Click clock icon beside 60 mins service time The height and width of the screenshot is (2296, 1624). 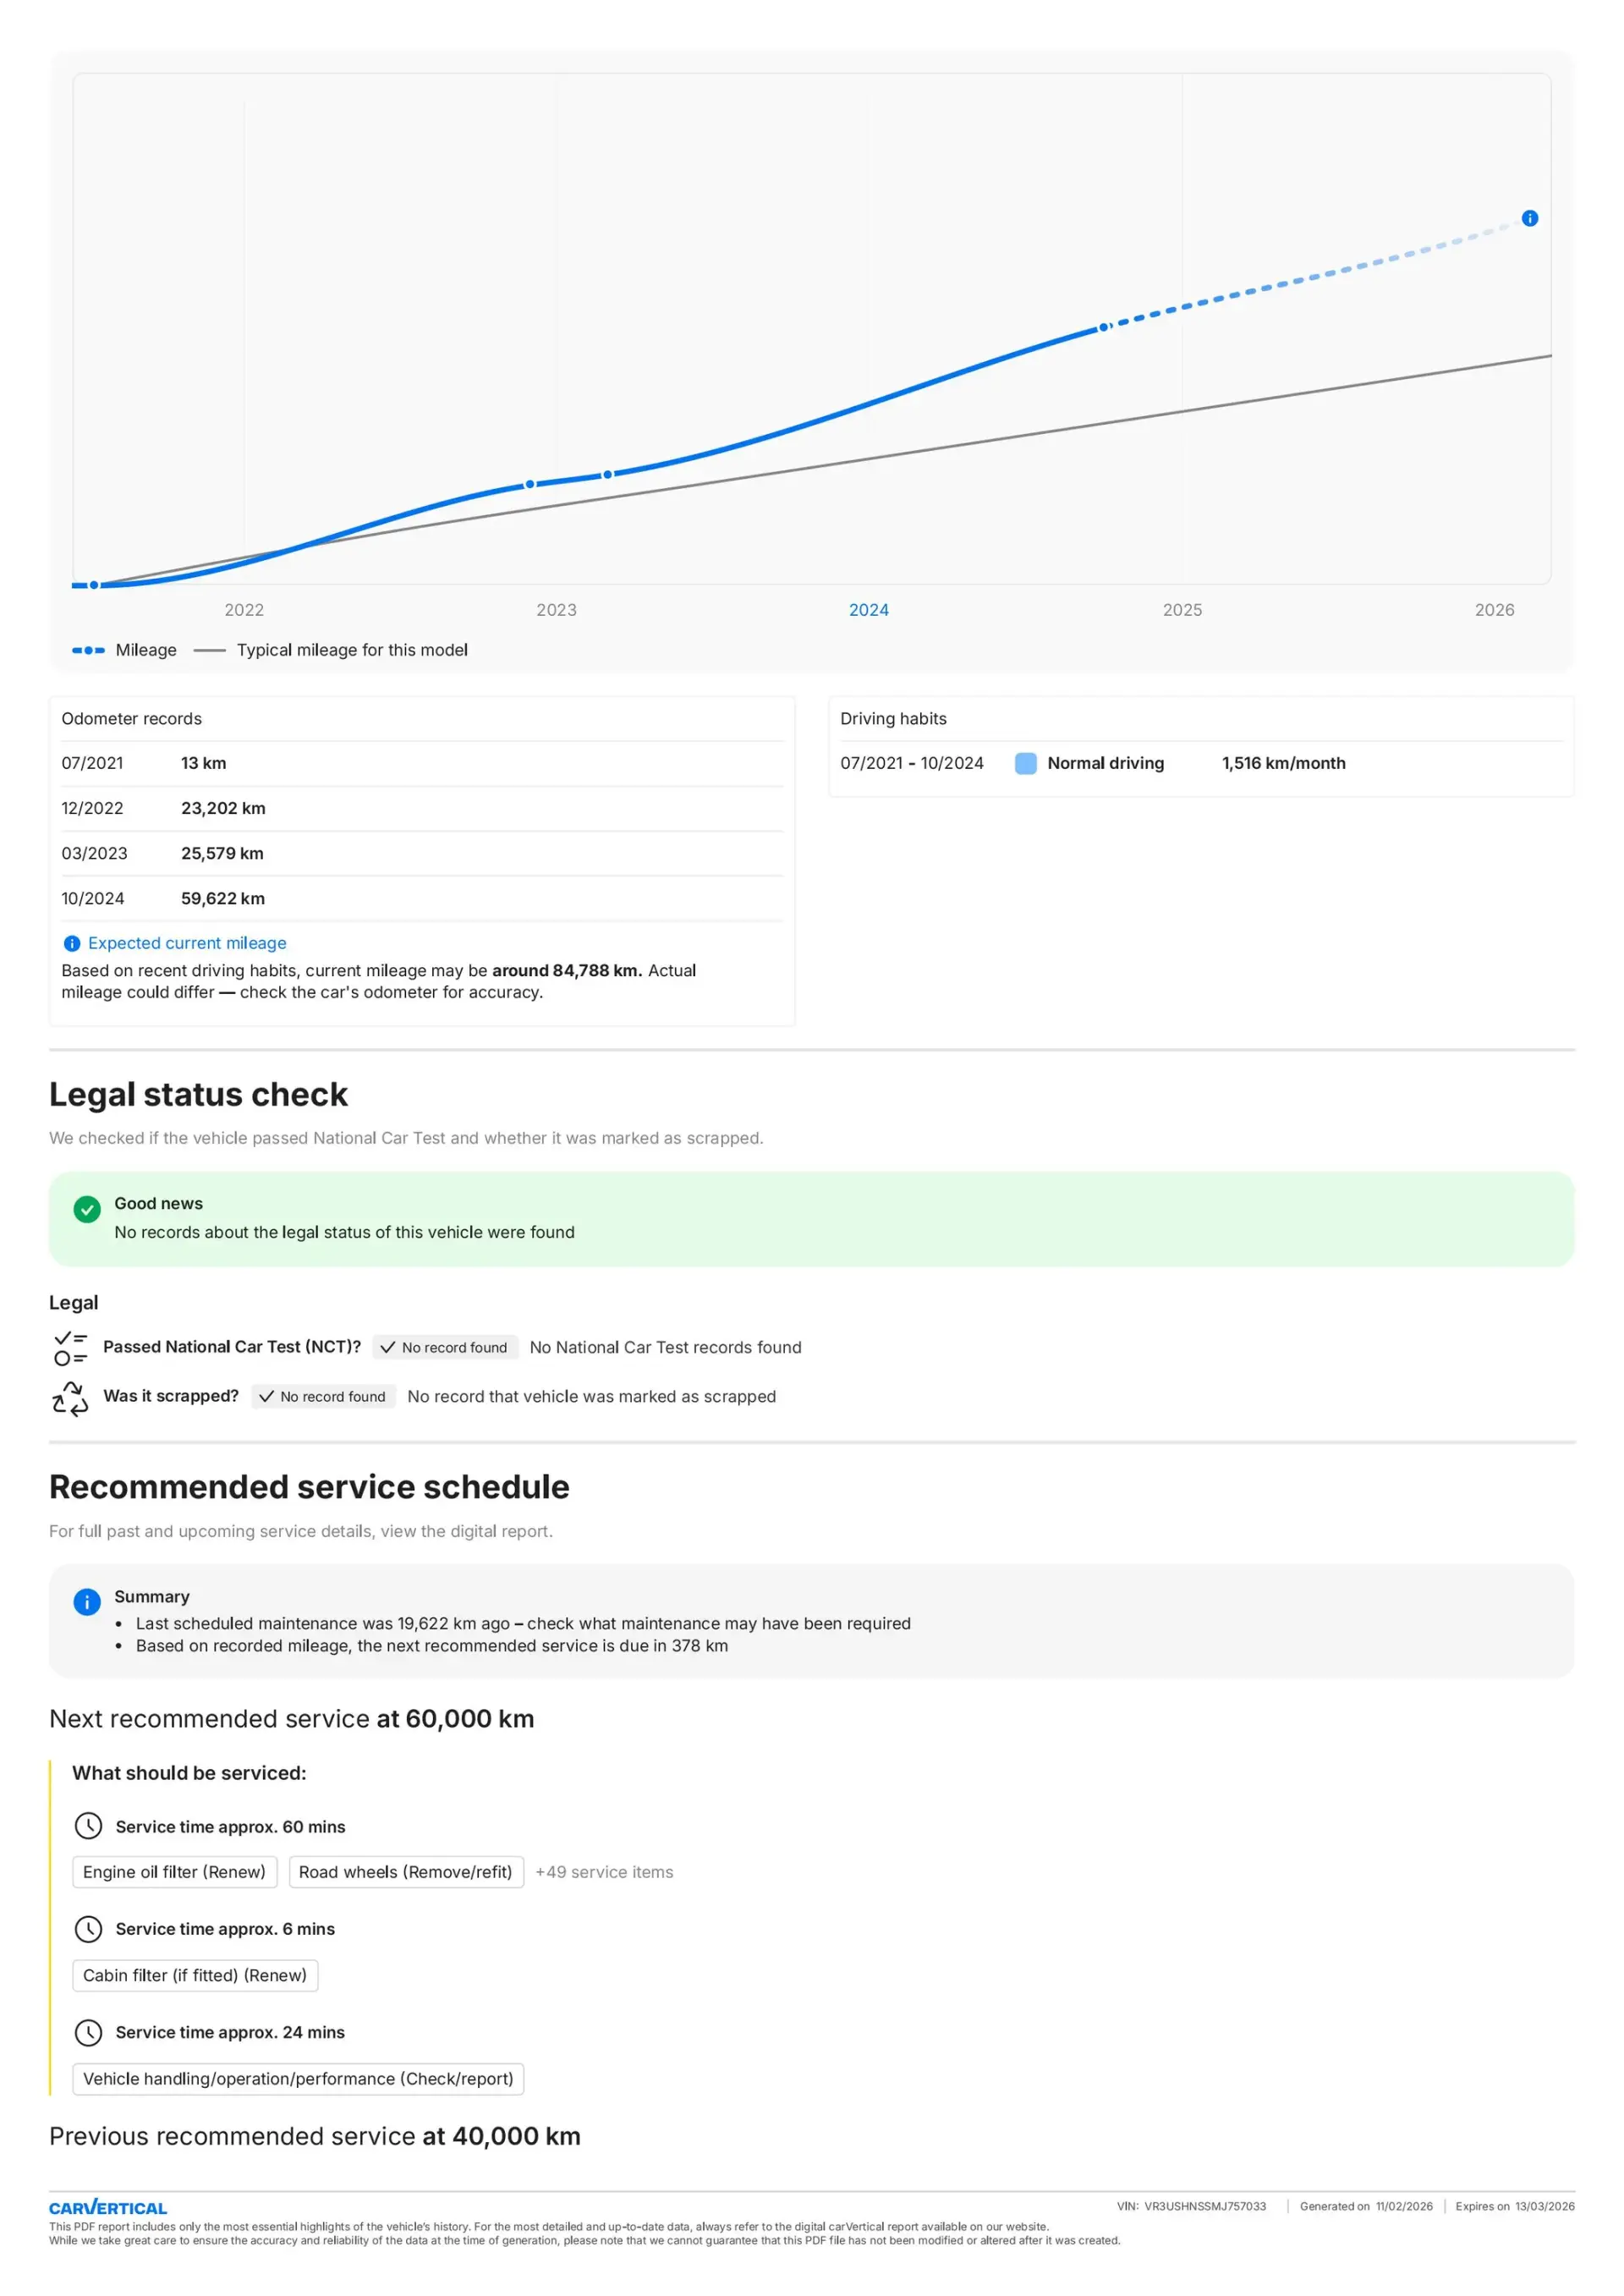[x=89, y=1826]
